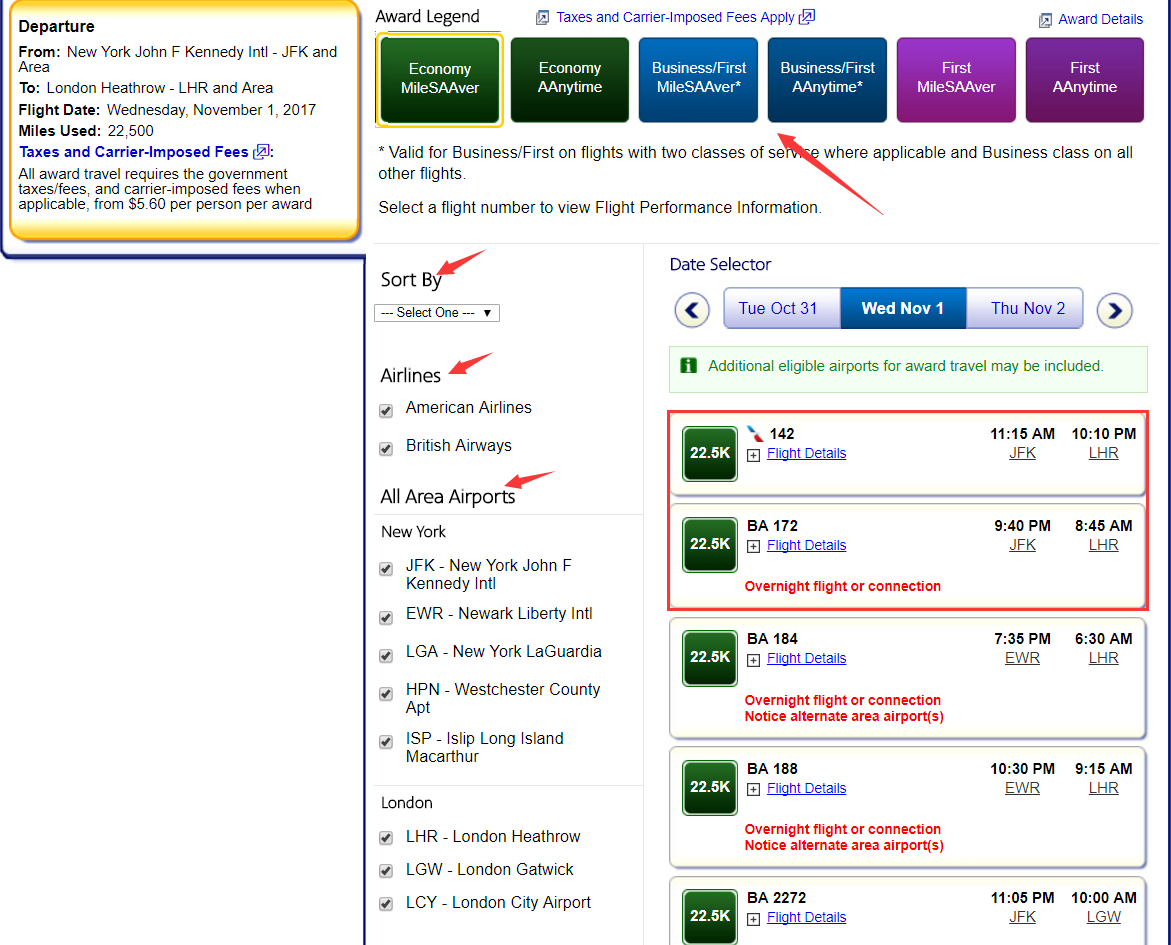This screenshot has height=945, width=1171.
Task: Click 22.5K award badge for BA 188
Action: (x=709, y=787)
